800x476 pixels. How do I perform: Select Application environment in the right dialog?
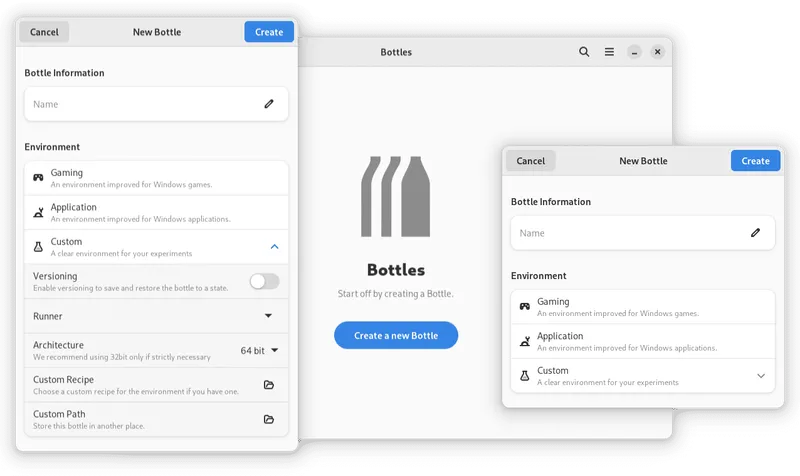643,341
